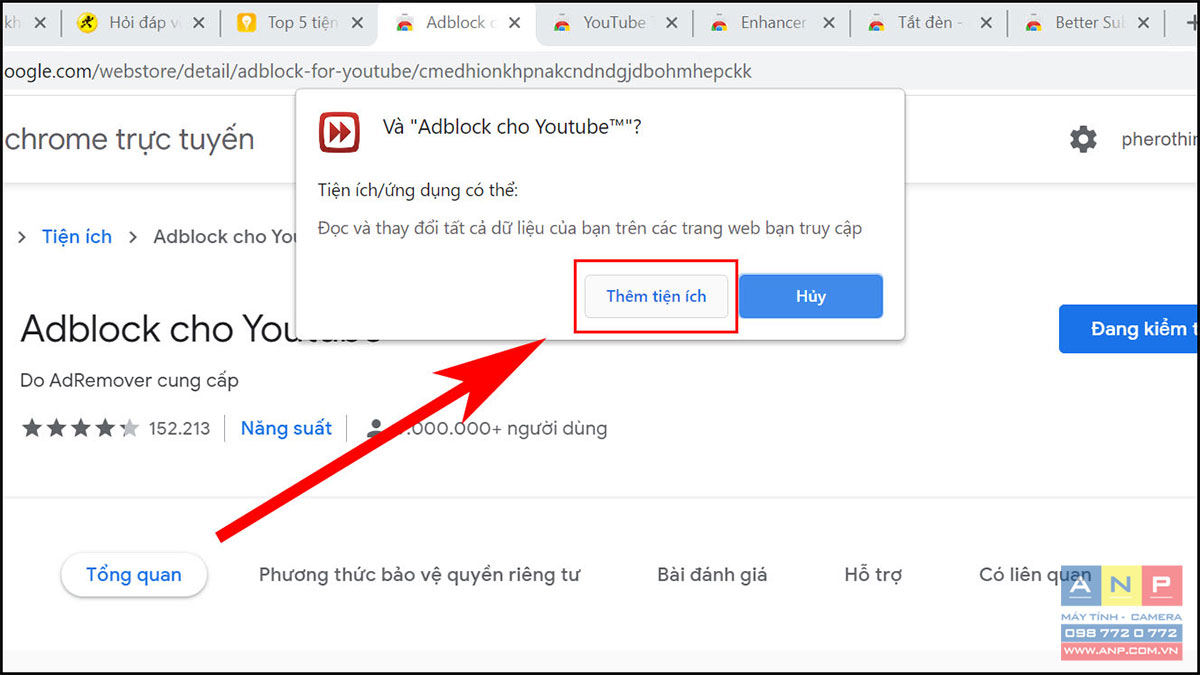This screenshot has width=1200, height=675.
Task: Close the "Tắt đèn" browser tab
Action: point(986,23)
